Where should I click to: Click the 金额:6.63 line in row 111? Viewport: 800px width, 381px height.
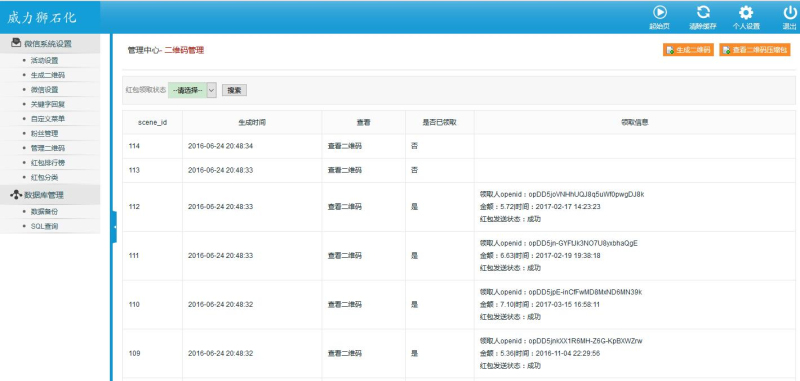pyautogui.click(x=540, y=256)
